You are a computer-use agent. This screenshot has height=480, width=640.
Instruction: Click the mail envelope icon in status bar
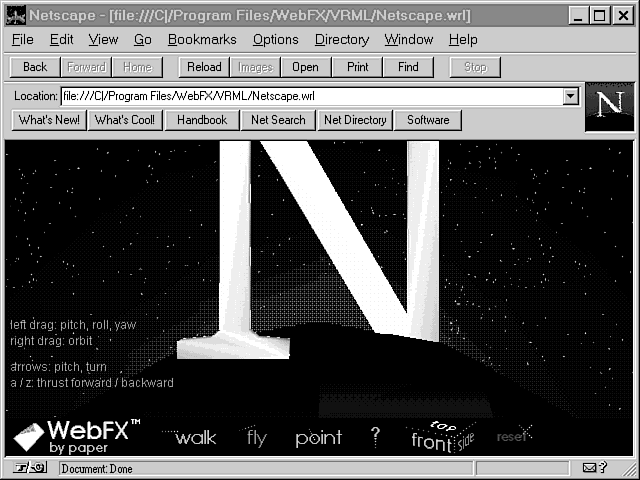tap(589, 467)
